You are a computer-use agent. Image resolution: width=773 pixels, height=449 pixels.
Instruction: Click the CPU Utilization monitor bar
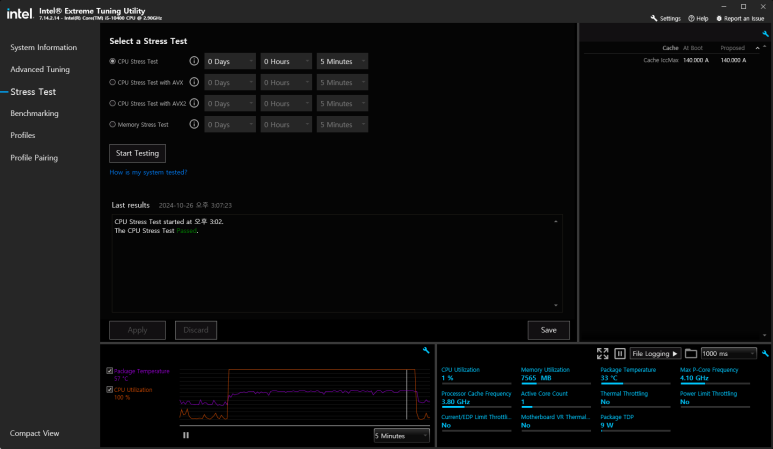coord(476,383)
